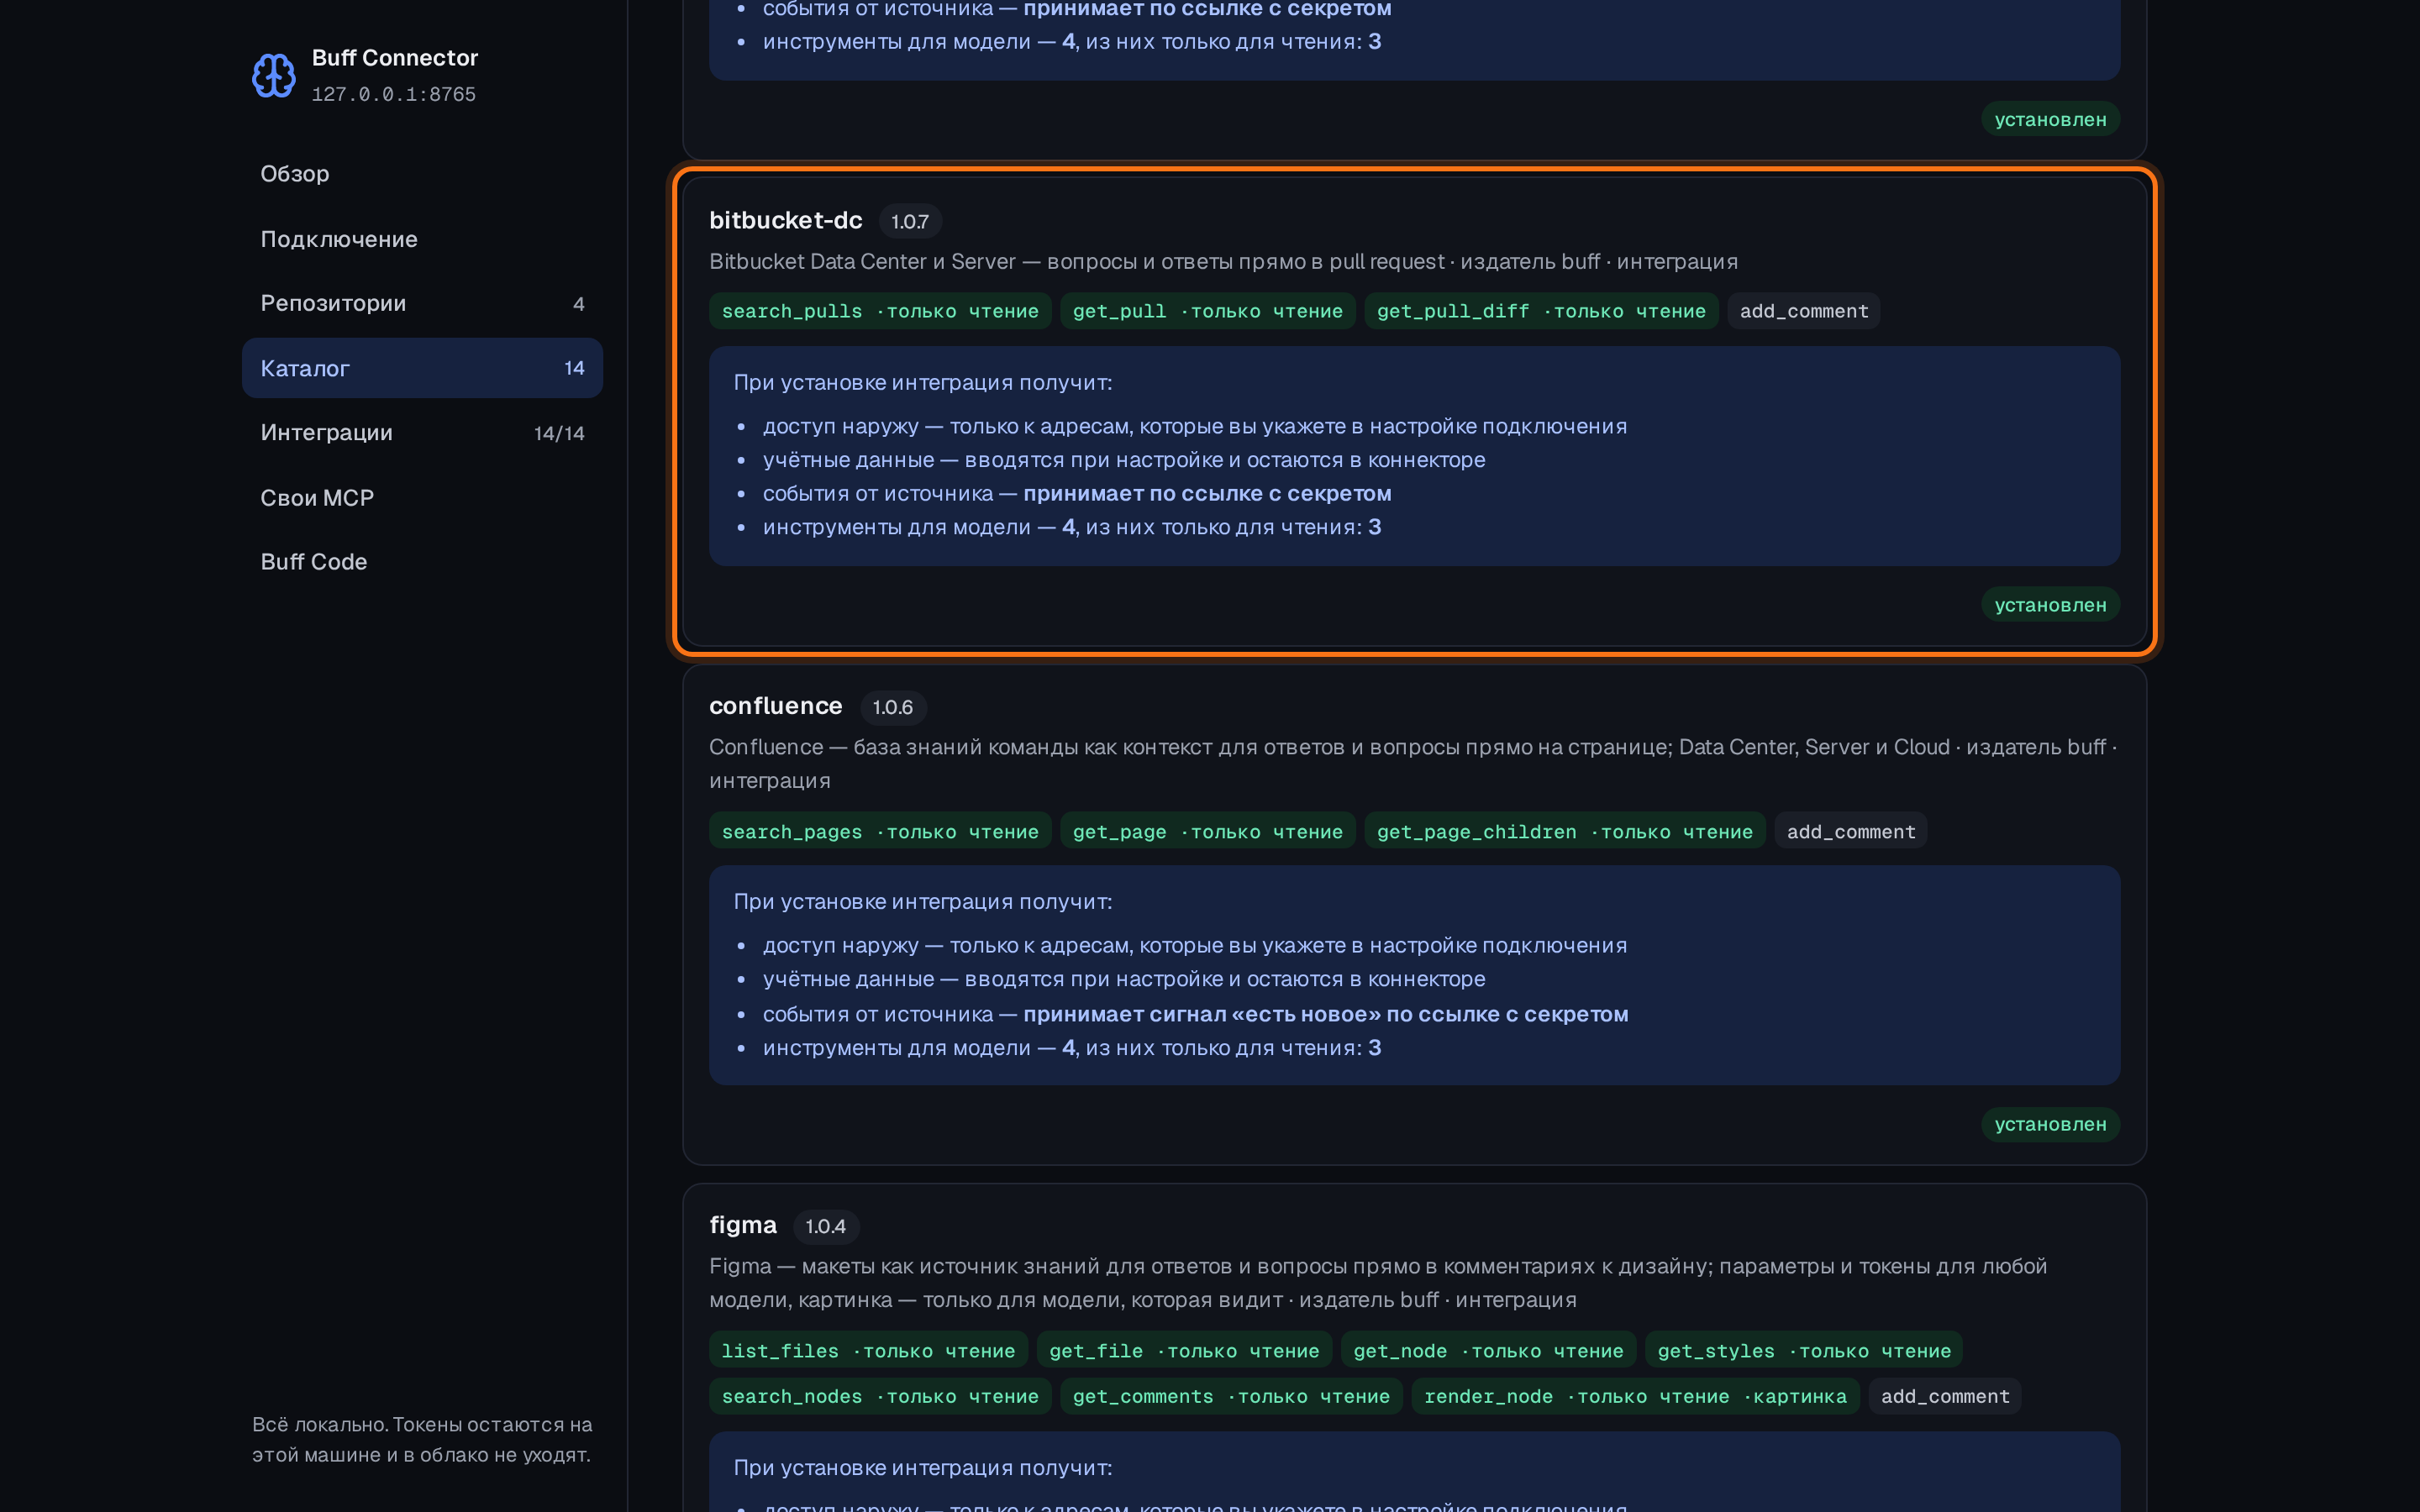Open Репозитории in the sidebar
Image resolution: width=2420 pixels, height=1512 pixels.
pyautogui.click(x=422, y=303)
